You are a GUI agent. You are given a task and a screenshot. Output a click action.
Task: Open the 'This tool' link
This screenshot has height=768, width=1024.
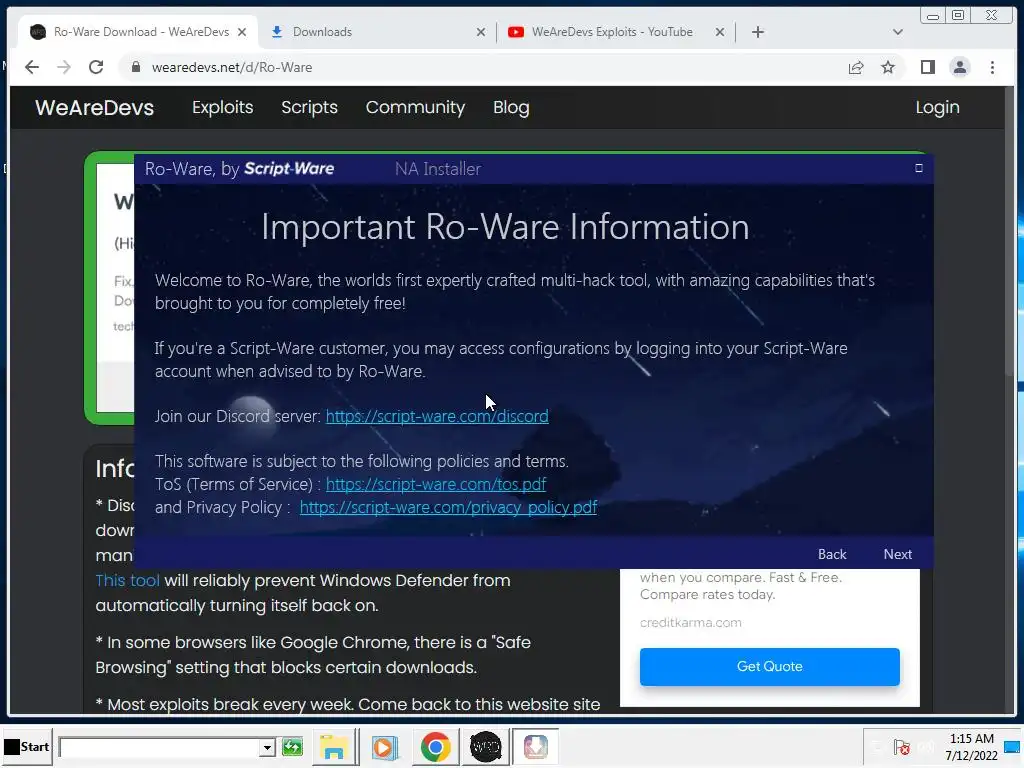pyautogui.click(x=127, y=580)
